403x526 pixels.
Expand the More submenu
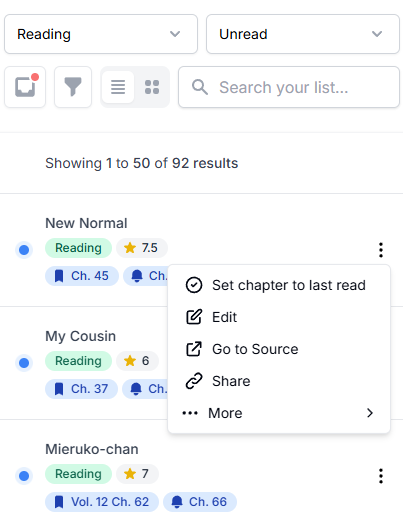click(279, 413)
